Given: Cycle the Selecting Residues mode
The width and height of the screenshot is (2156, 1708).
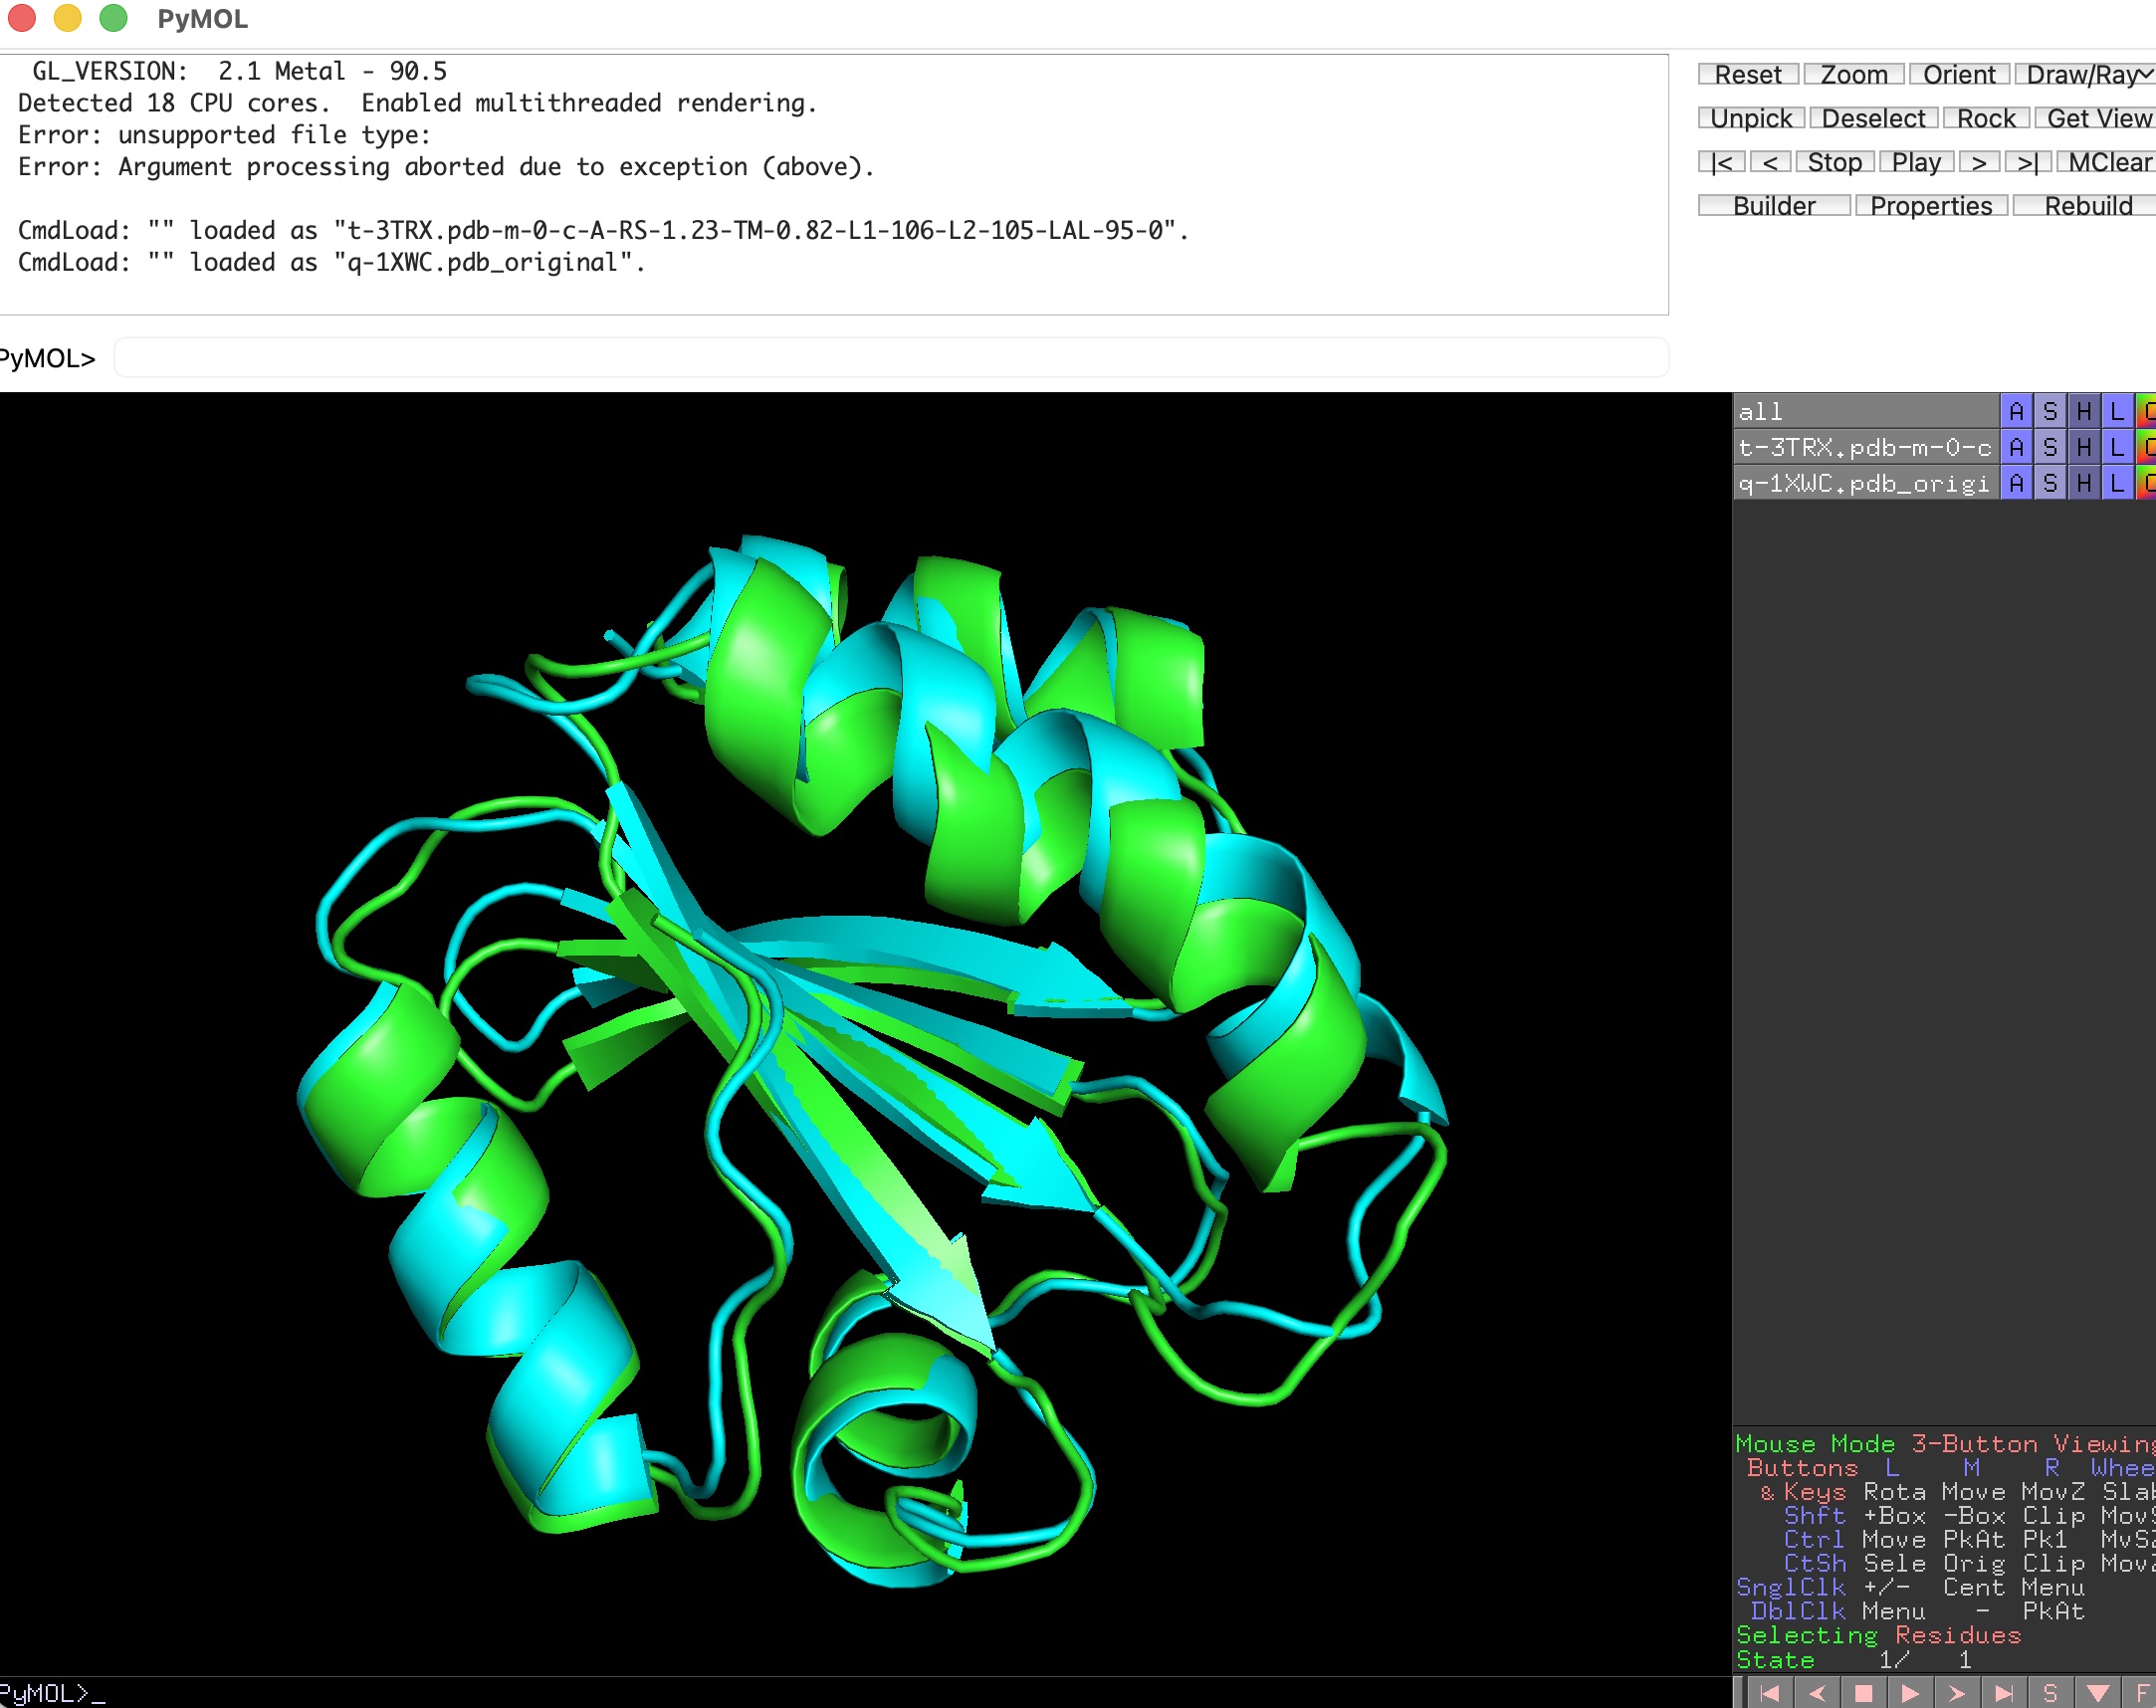Looking at the screenshot, I should point(1878,1635).
